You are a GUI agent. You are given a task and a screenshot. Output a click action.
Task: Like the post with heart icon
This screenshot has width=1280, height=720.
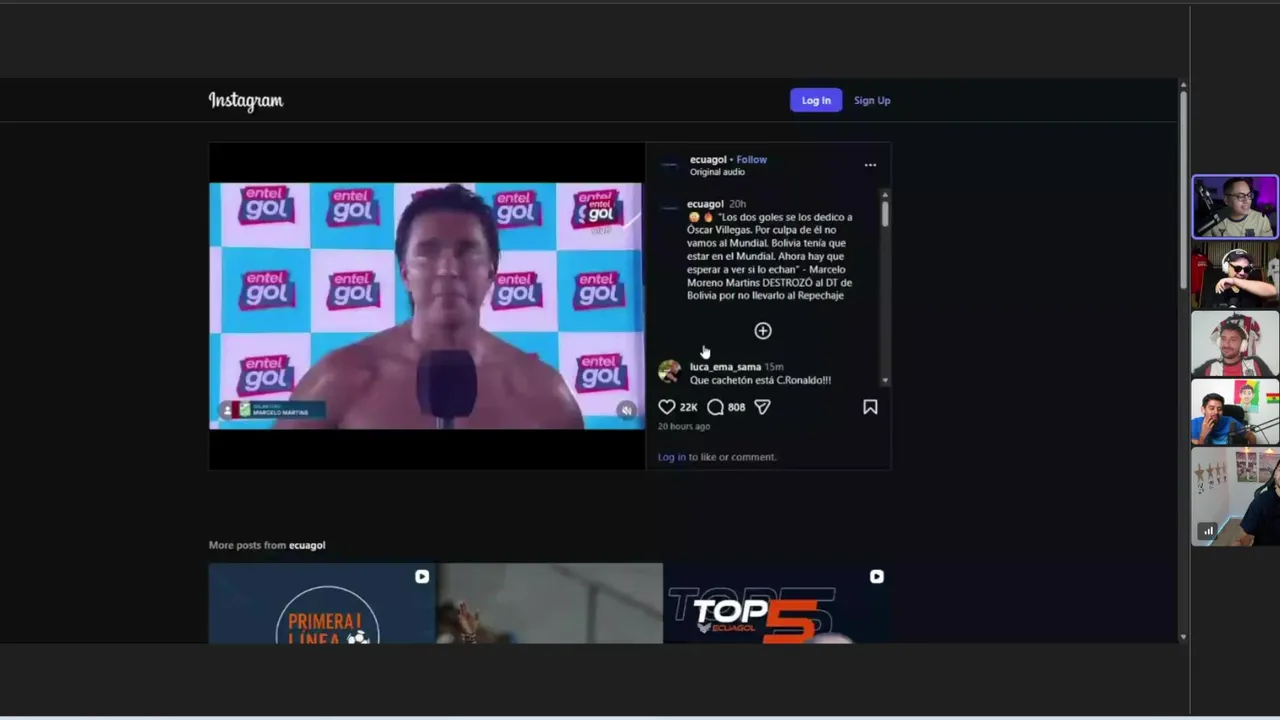tap(667, 407)
